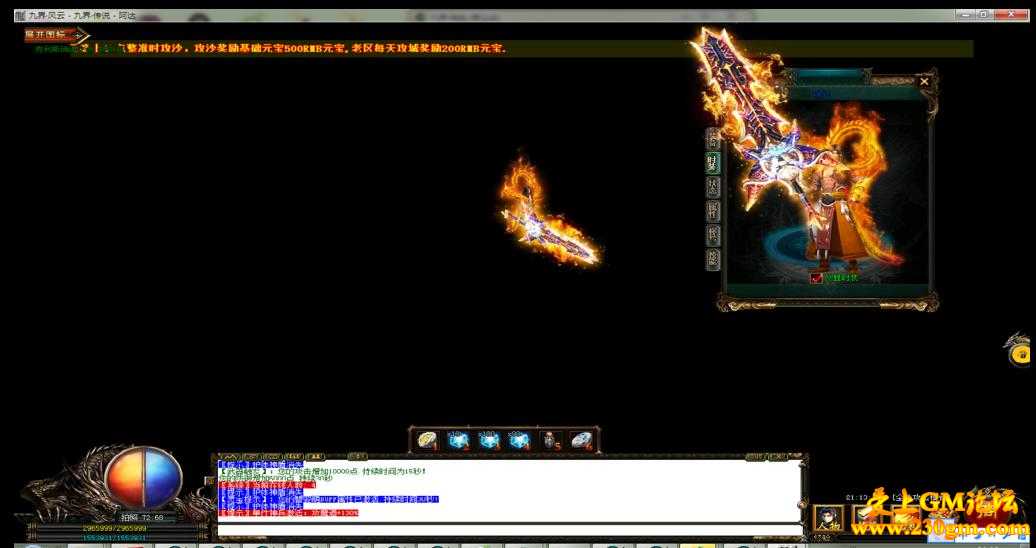Select the fourth chat channel tab
The image size is (1036, 548).
pyautogui.click(x=294, y=457)
